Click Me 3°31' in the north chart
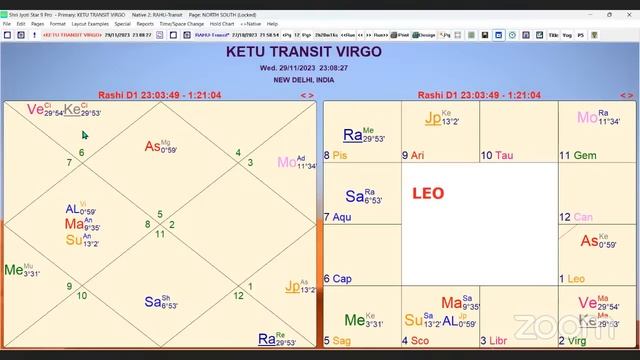The image size is (640, 360). coord(22,269)
